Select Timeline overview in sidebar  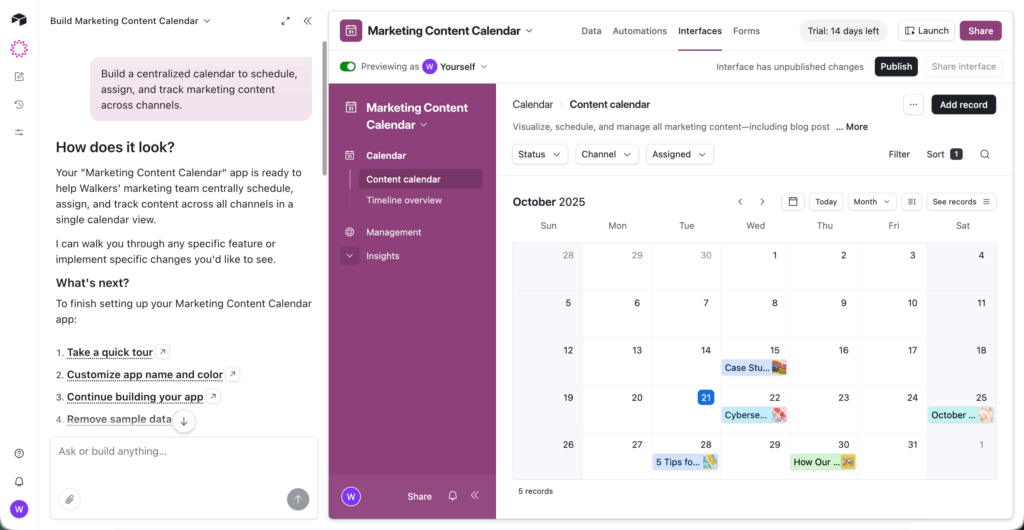(404, 200)
